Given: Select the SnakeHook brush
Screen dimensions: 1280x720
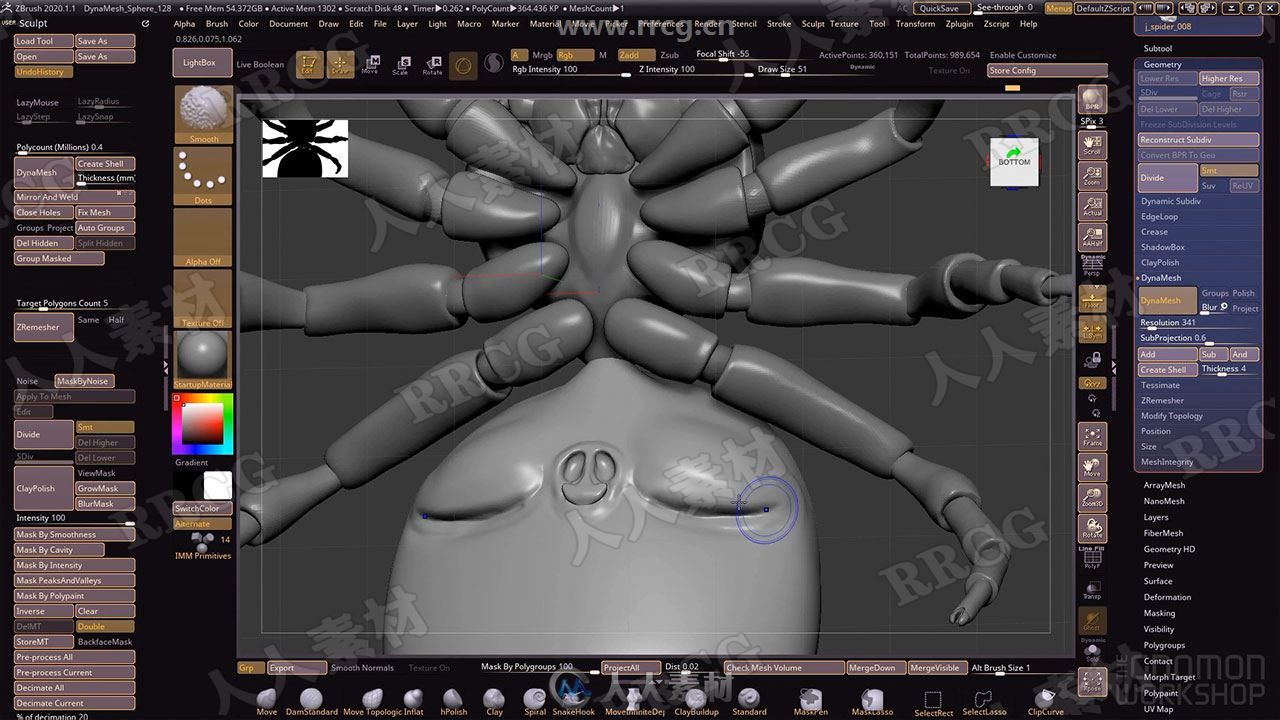Looking at the screenshot, I should [573, 702].
